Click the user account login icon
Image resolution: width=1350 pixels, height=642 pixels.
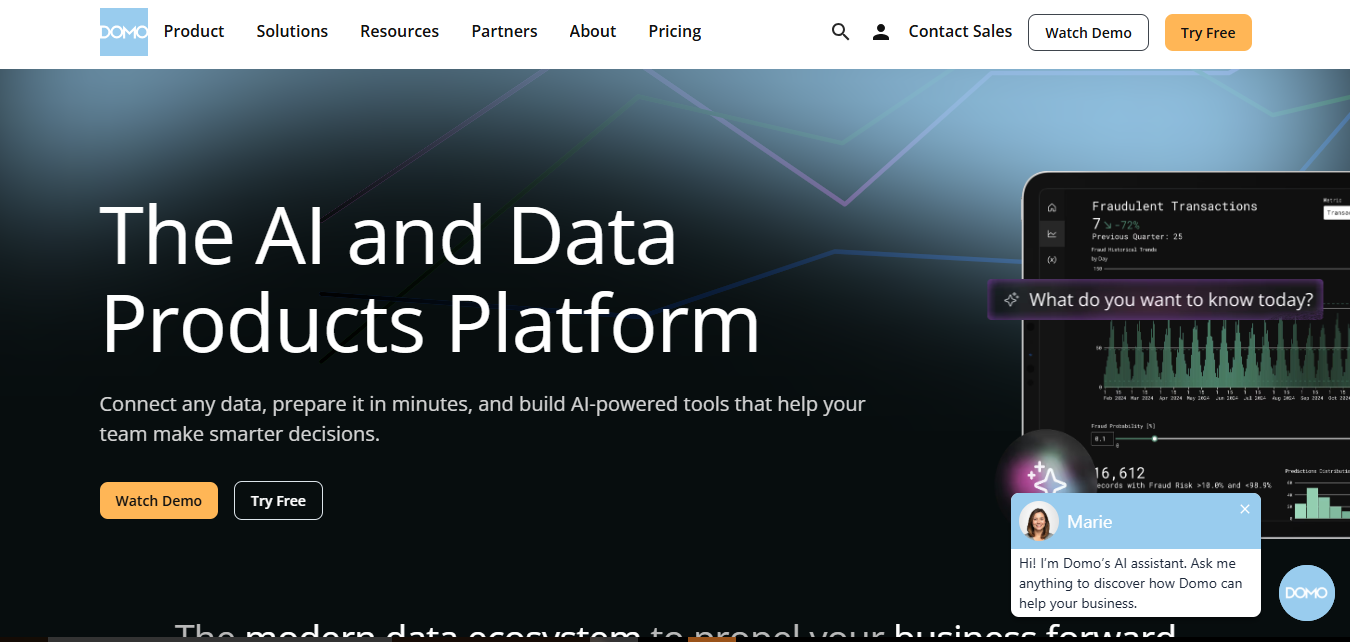(880, 32)
